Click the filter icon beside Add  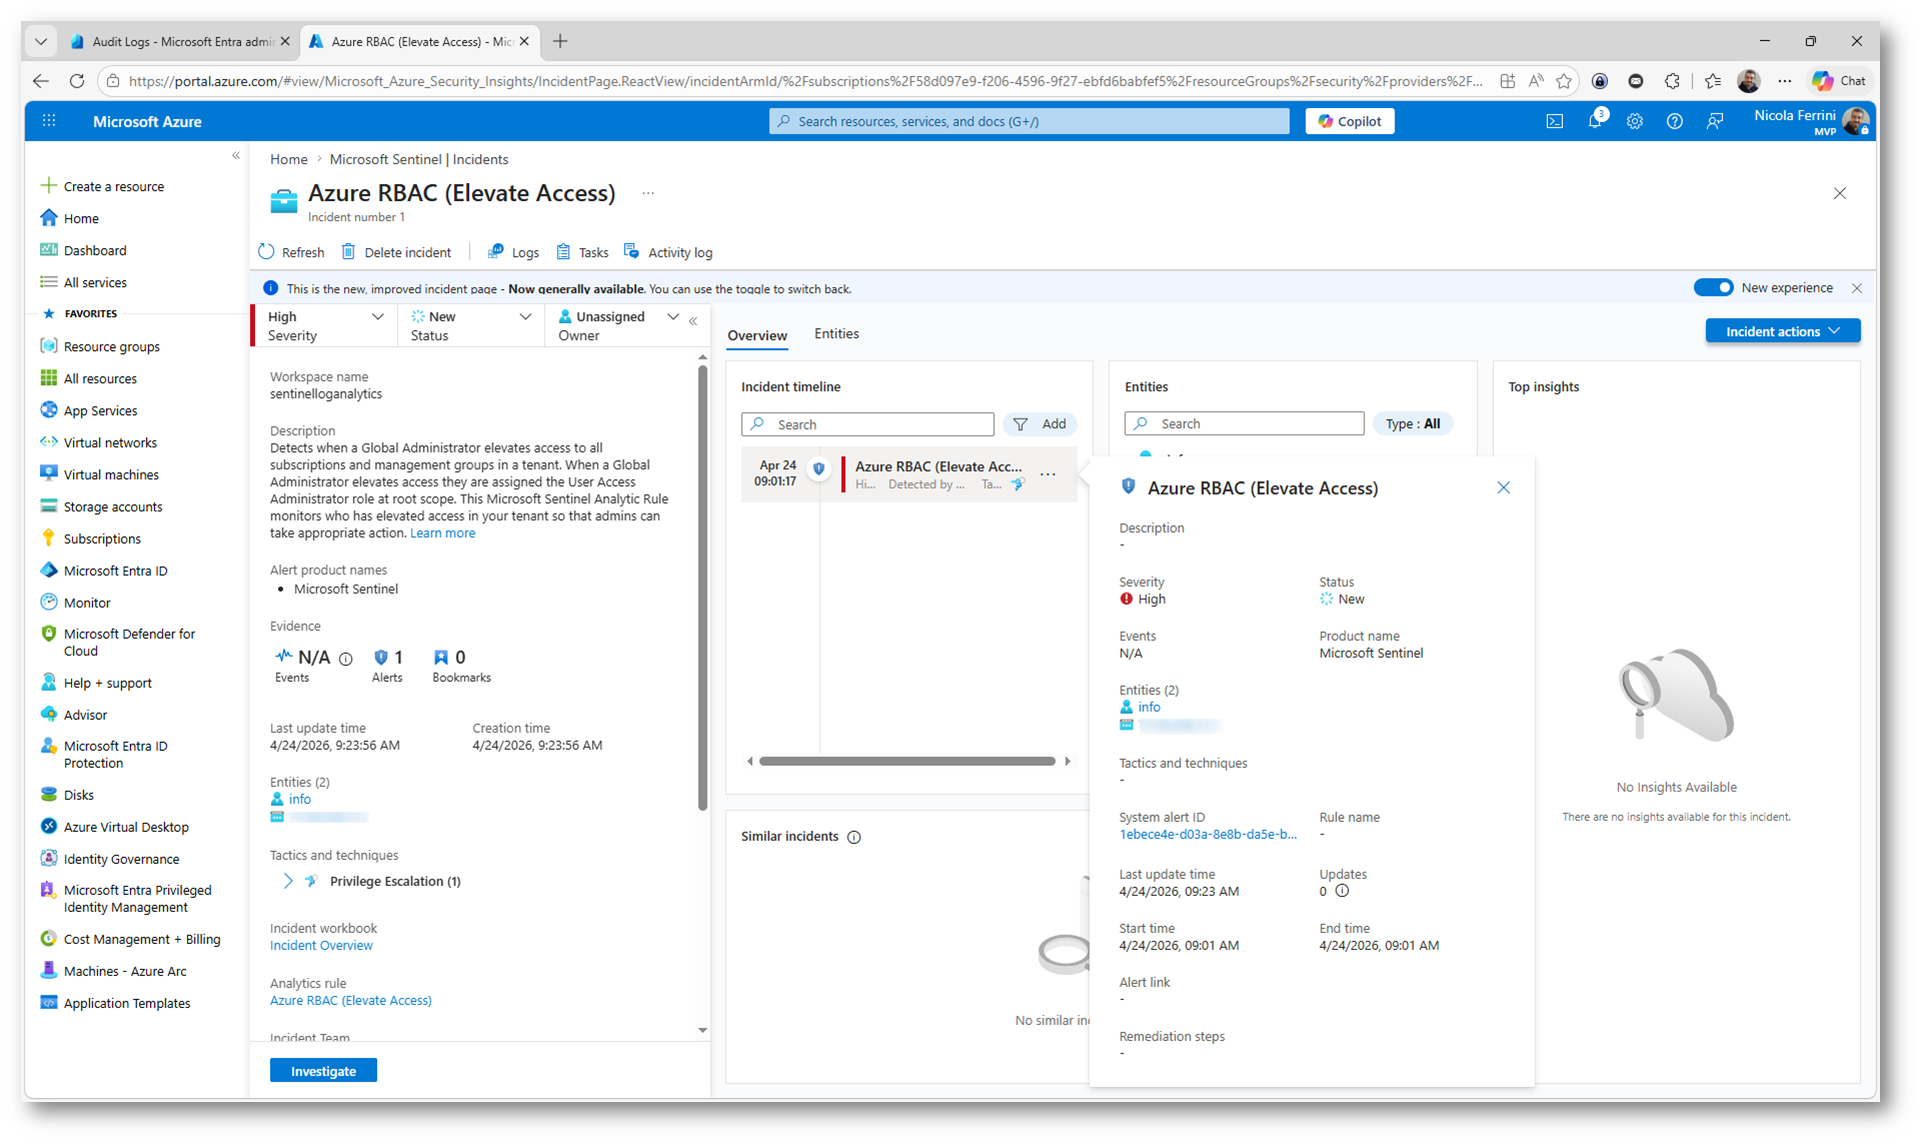coord(1020,424)
